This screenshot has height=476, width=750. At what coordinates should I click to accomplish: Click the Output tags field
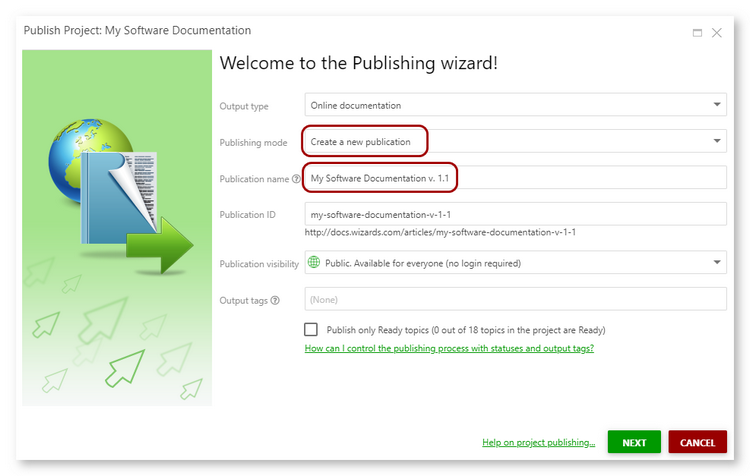pyautogui.click(x=516, y=299)
